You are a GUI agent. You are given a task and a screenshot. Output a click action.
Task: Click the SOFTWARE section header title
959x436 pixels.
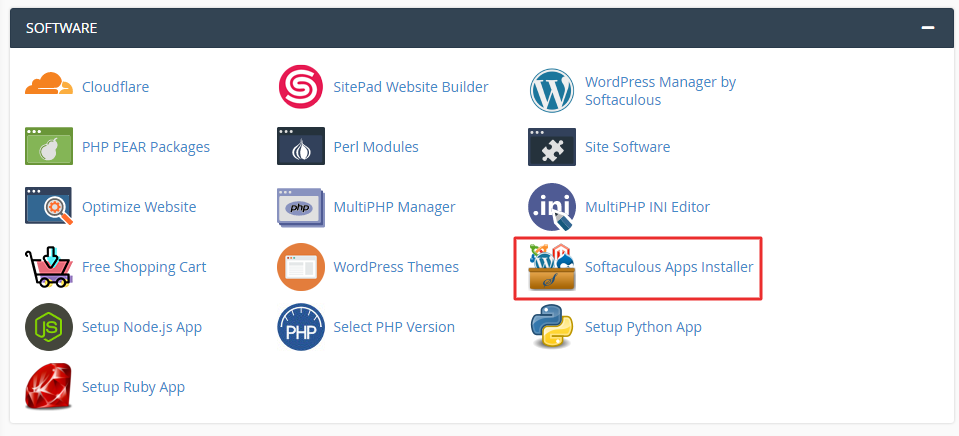[61, 28]
